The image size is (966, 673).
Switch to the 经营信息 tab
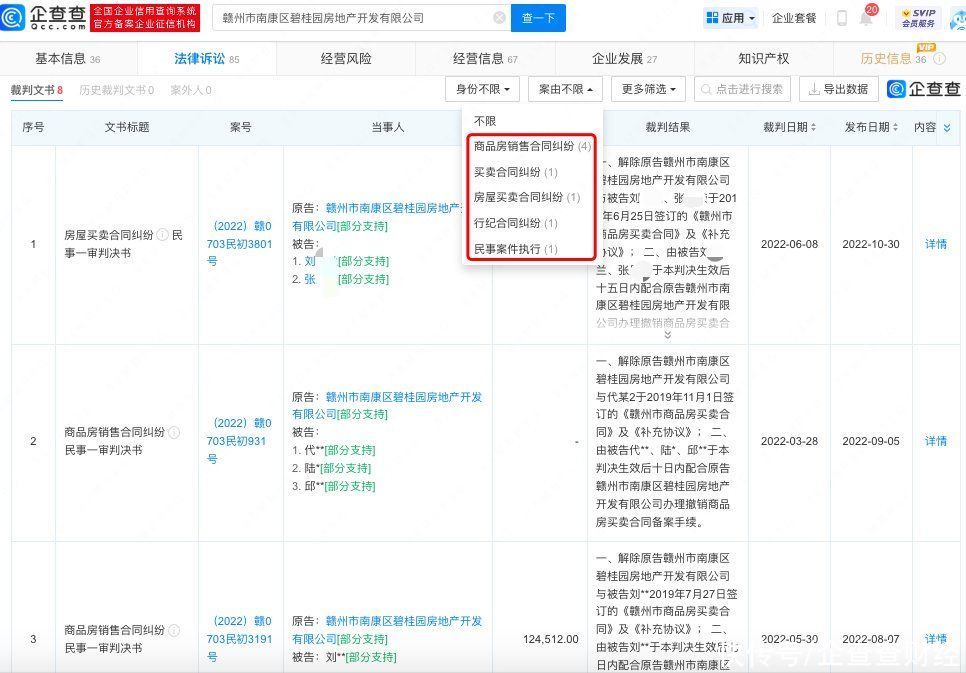pyautogui.click(x=485, y=59)
